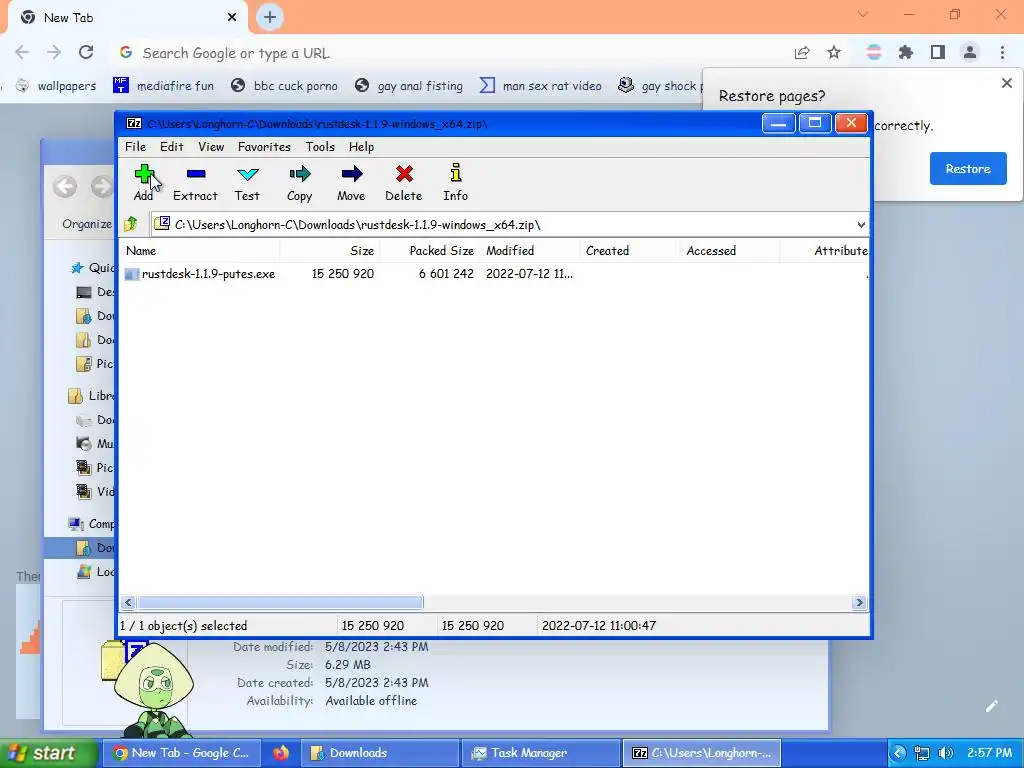The width and height of the screenshot is (1024, 768).
Task: Open the Favorites menu
Action: 264,147
